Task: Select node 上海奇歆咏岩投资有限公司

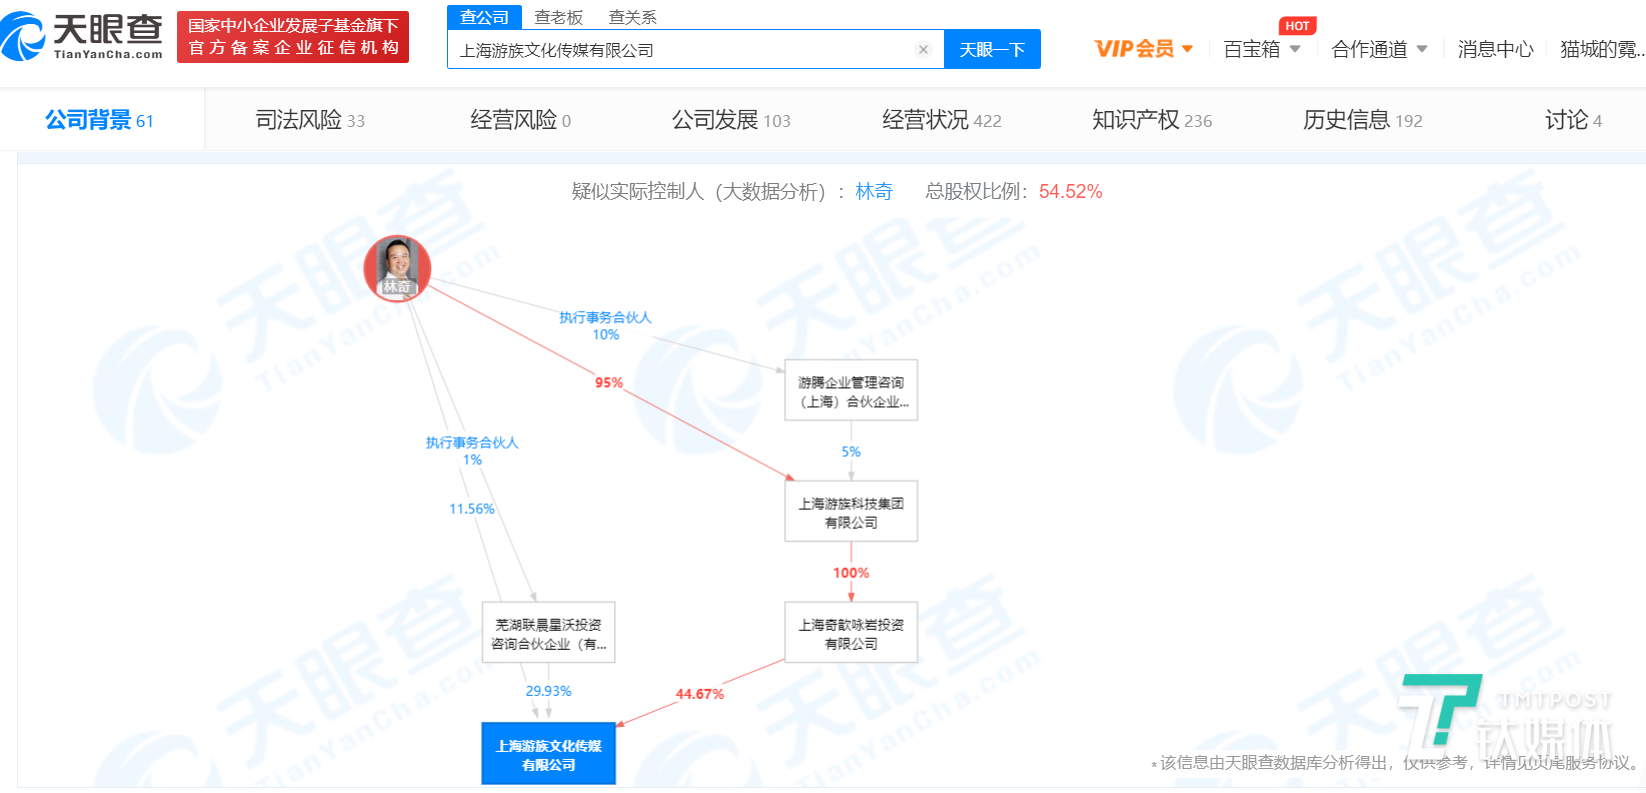Action: point(851,633)
